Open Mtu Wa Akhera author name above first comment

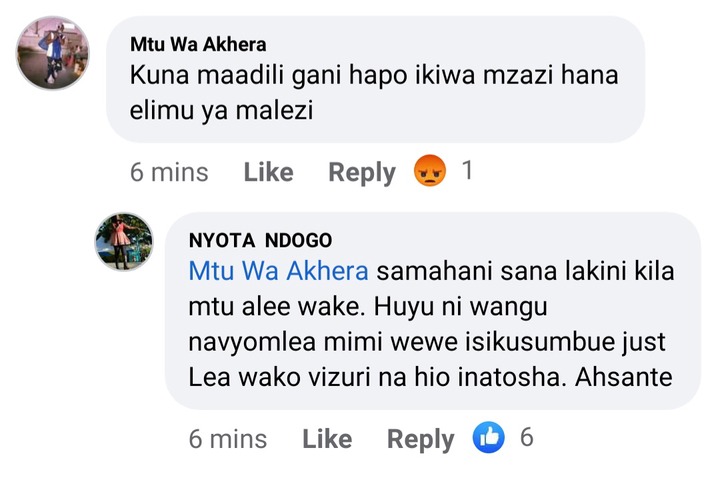coord(199,44)
